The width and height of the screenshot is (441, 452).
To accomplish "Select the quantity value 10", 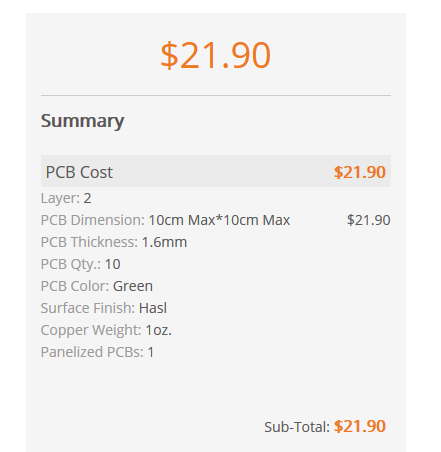I will [113, 264].
